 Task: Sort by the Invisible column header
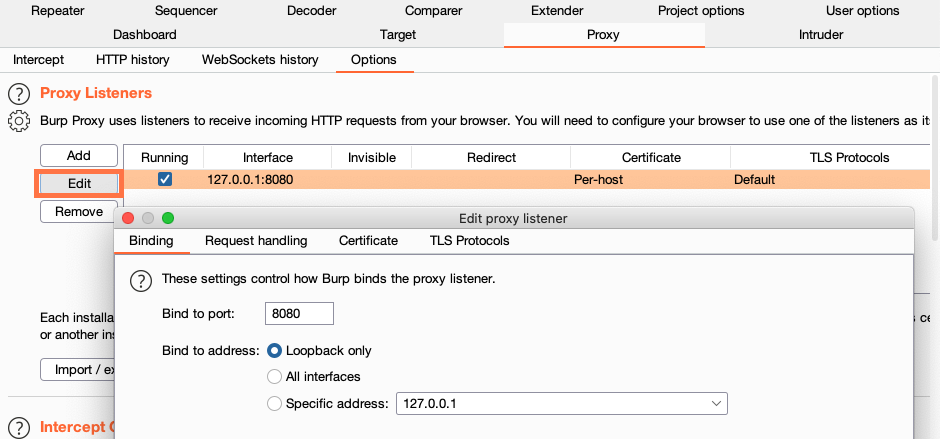(x=372, y=158)
